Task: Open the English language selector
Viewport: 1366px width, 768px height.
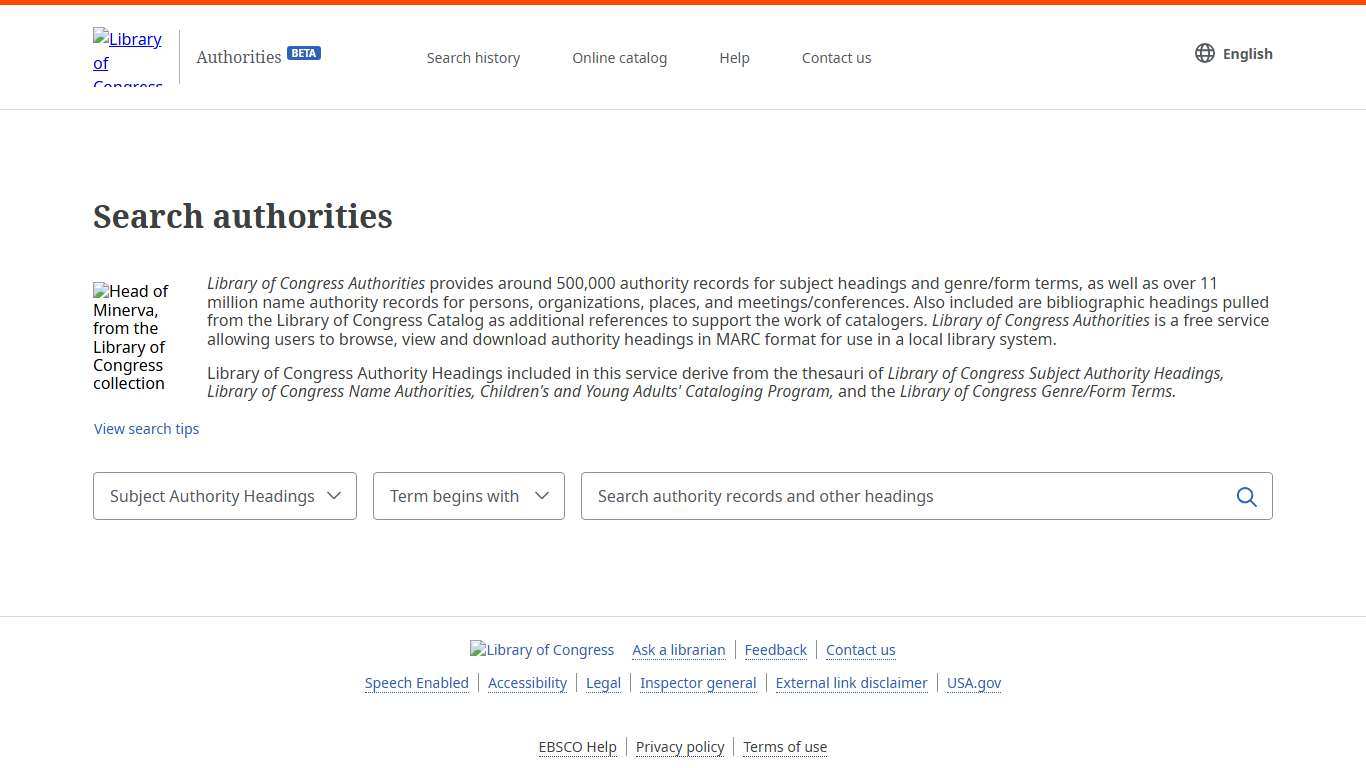Action: (1246, 54)
